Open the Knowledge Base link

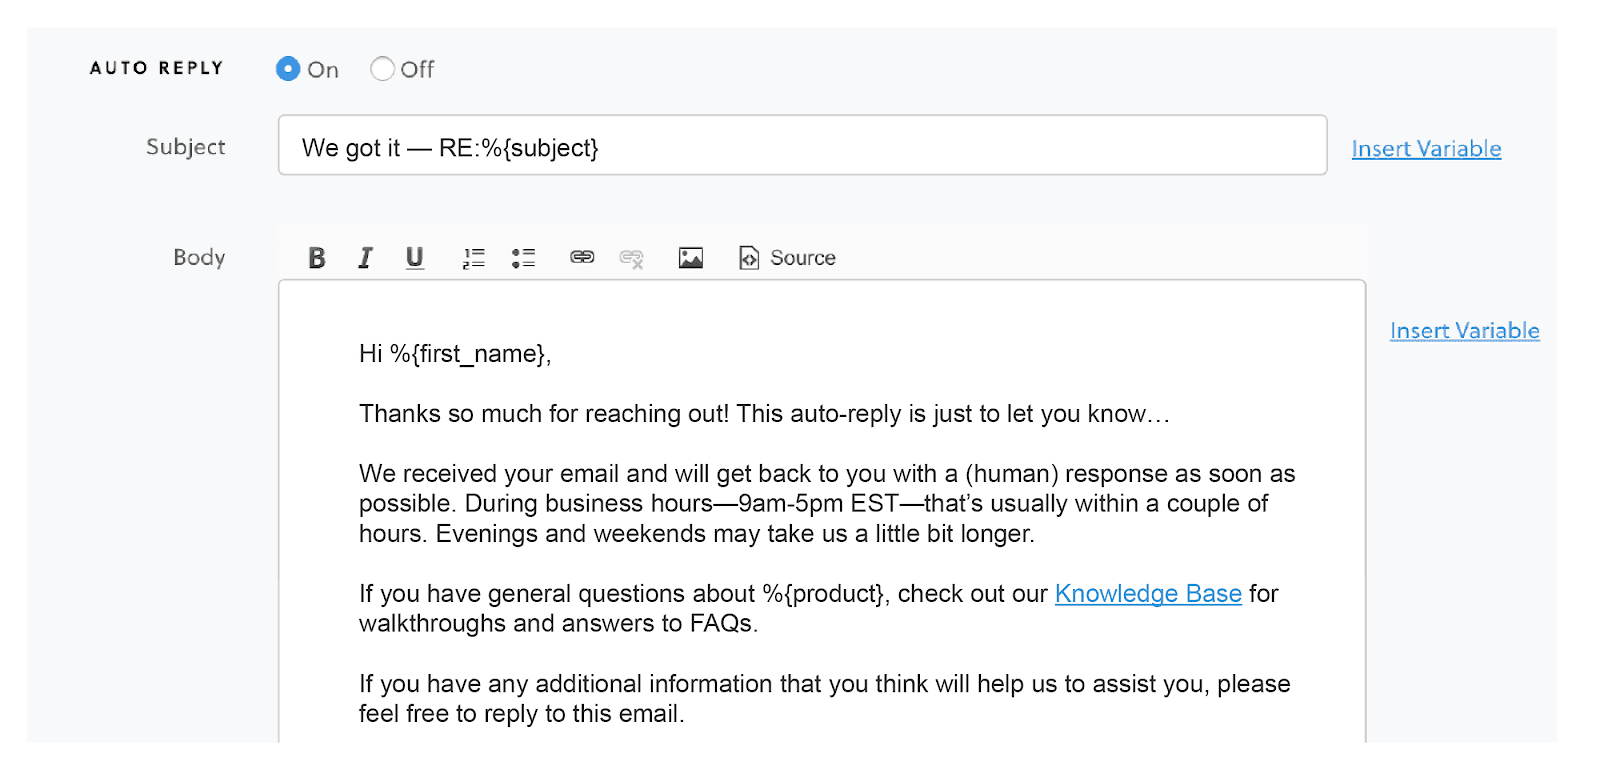[1148, 594]
